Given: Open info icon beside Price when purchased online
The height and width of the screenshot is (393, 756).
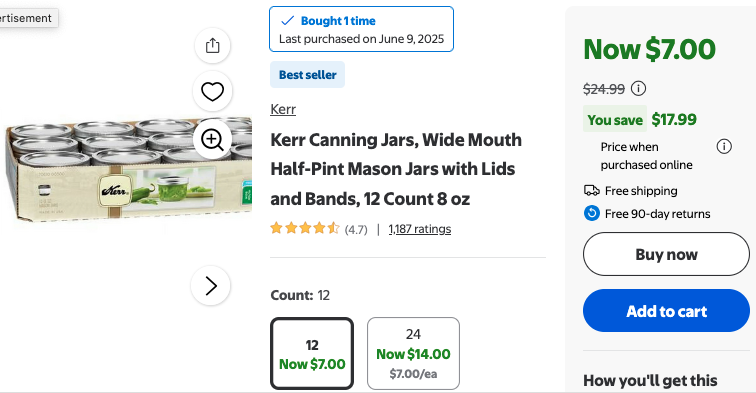Looking at the screenshot, I should (x=724, y=146).
